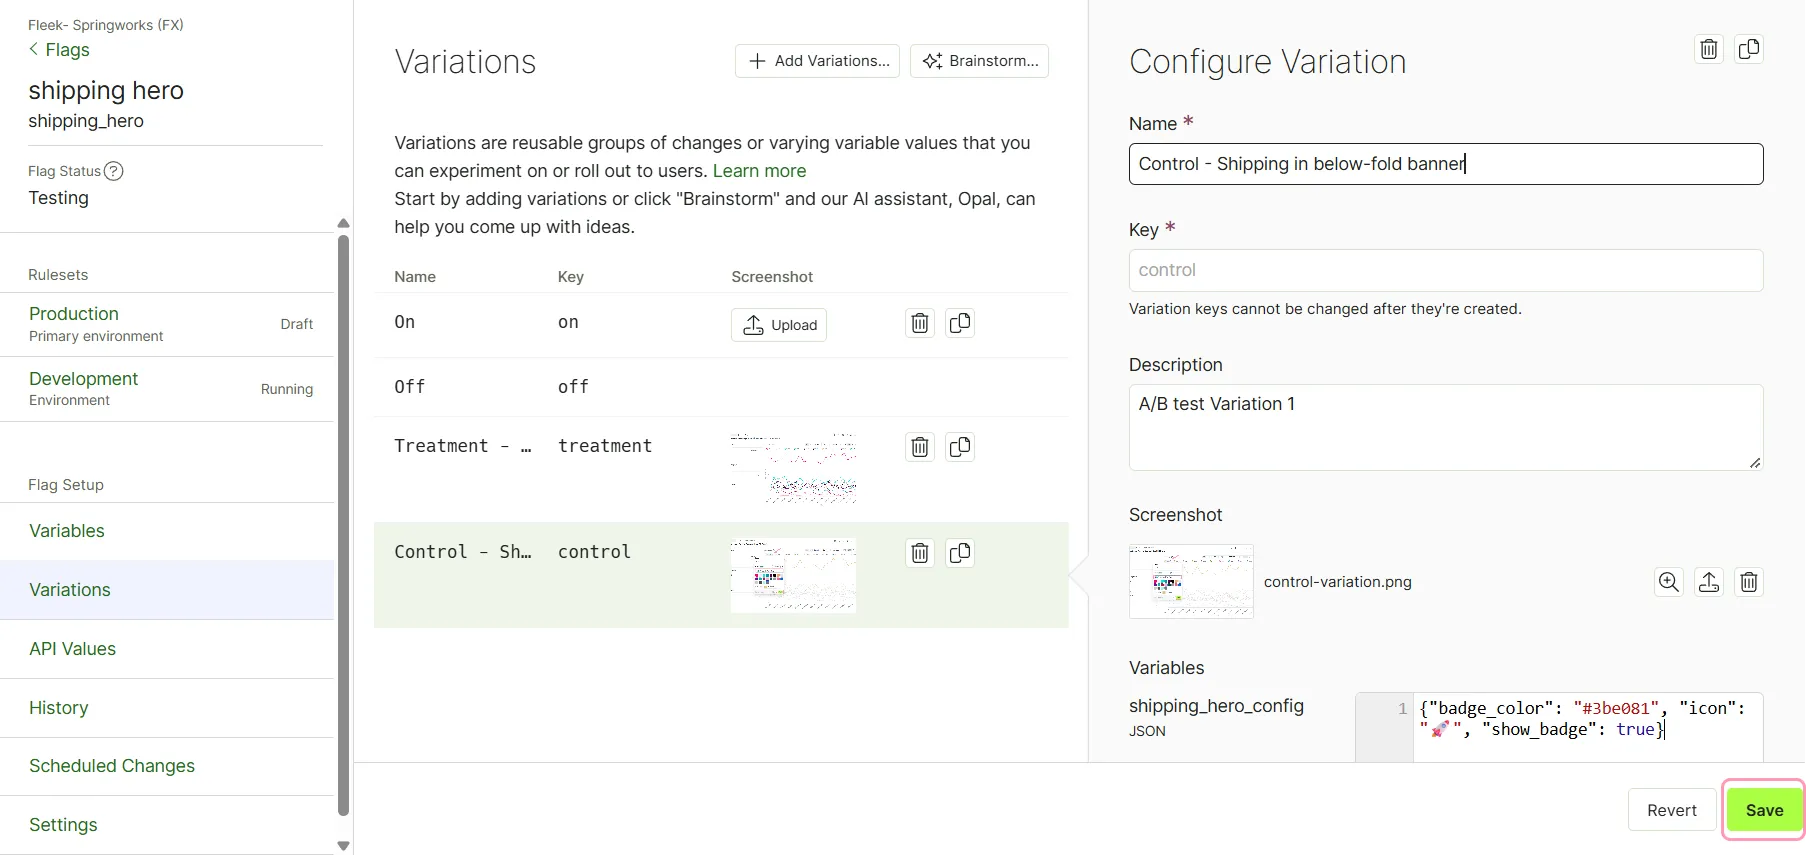Delete variation from Configure Variation header
Viewport: 1806px width, 855px height.
(1709, 49)
